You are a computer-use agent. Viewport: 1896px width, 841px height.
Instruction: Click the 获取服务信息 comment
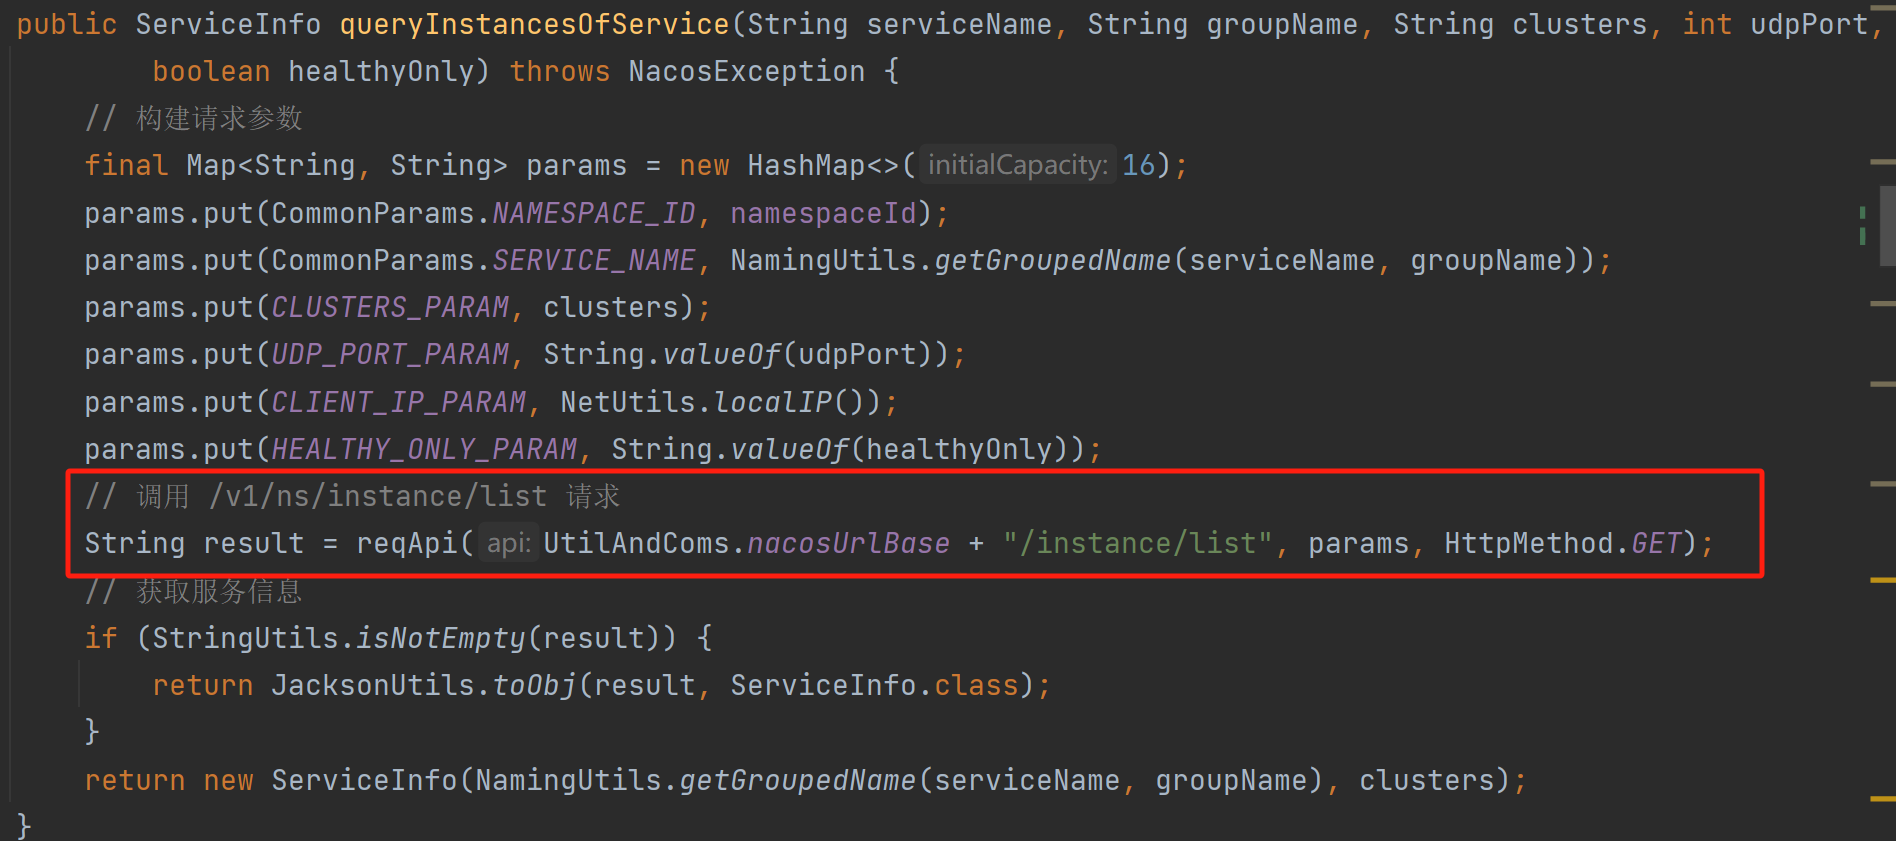[193, 591]
